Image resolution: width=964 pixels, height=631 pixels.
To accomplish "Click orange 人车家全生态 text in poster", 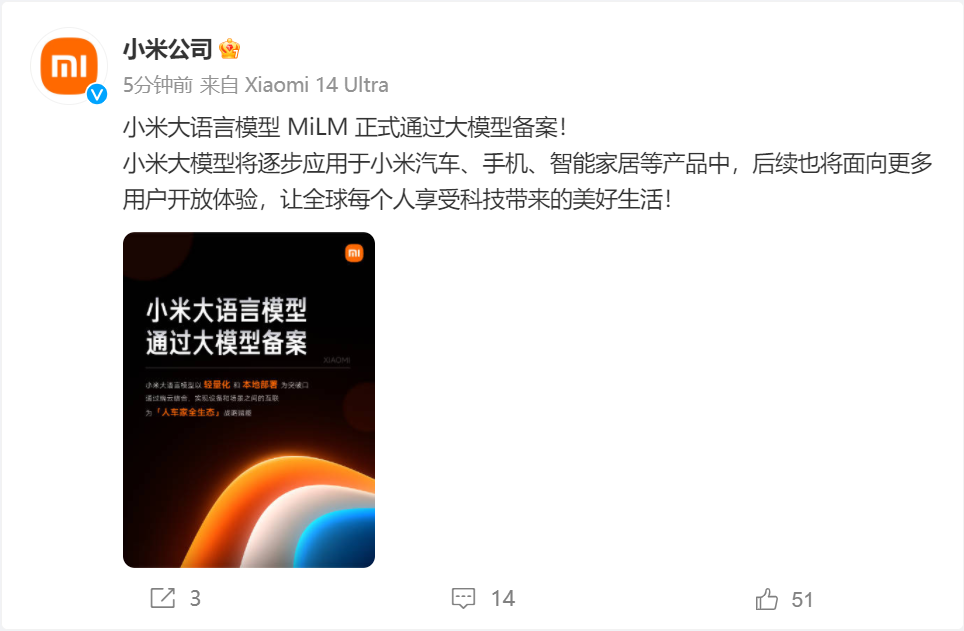I will (x=189, y=412).
